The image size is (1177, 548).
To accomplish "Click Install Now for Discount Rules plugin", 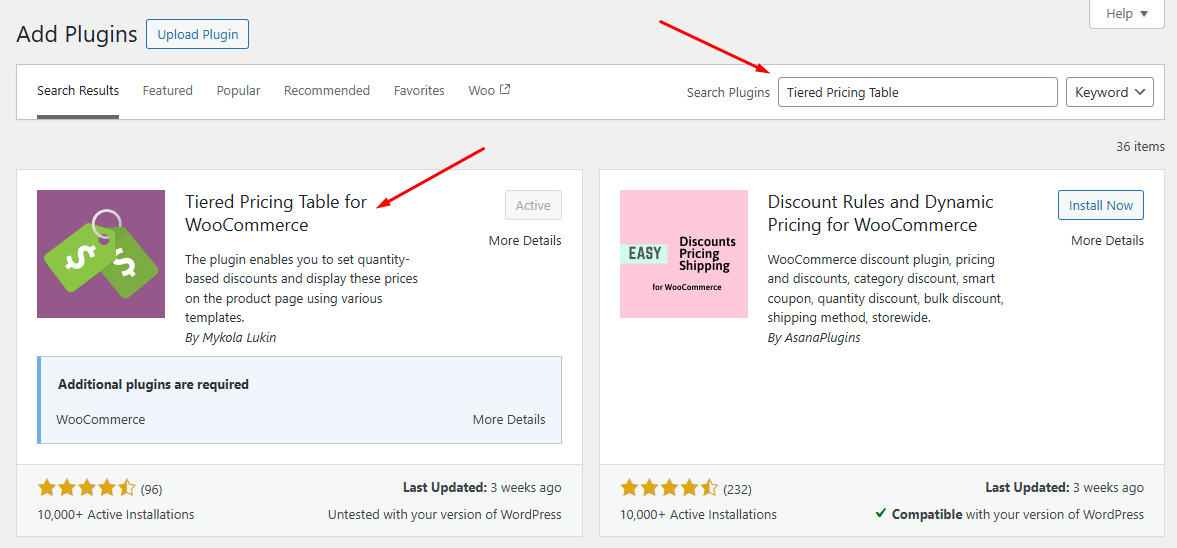I will (x=1100, y=206).
